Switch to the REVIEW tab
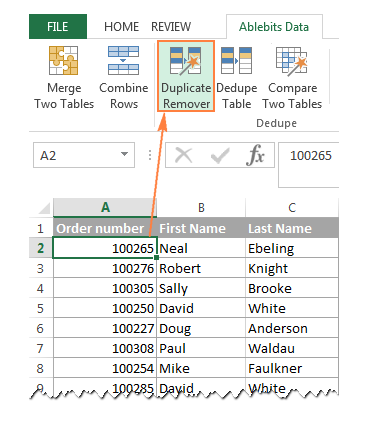Image resolution: width=381 pixels, height=423 pixels. 171,27
